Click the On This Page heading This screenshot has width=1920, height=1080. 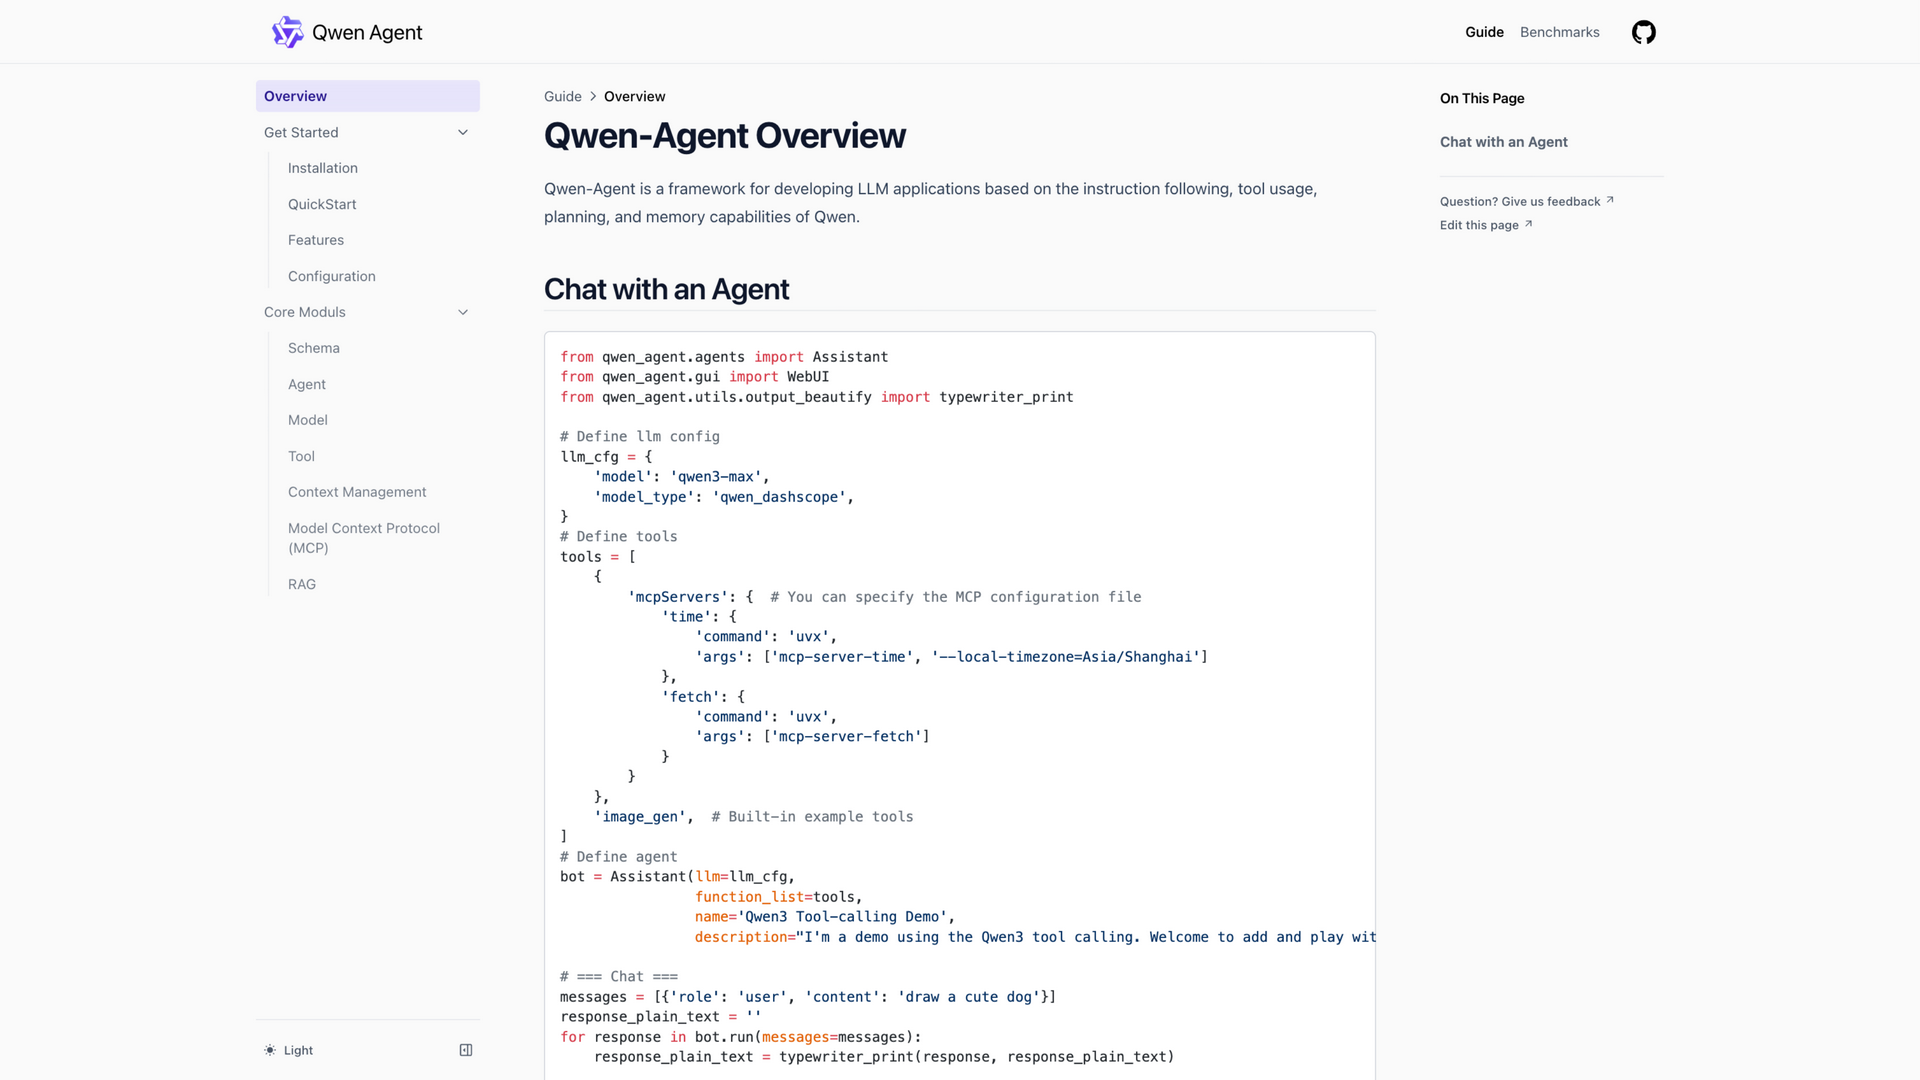tap(1482, 98)
